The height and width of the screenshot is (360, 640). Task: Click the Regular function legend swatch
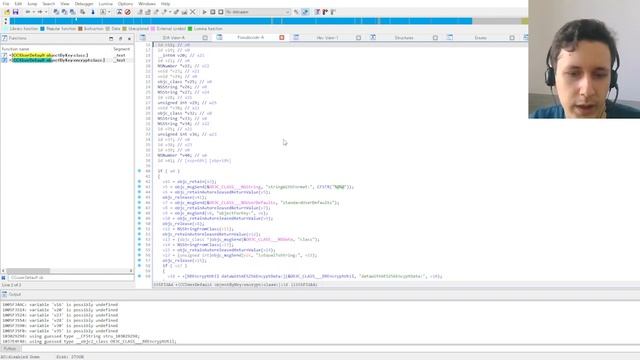point(42,29)
